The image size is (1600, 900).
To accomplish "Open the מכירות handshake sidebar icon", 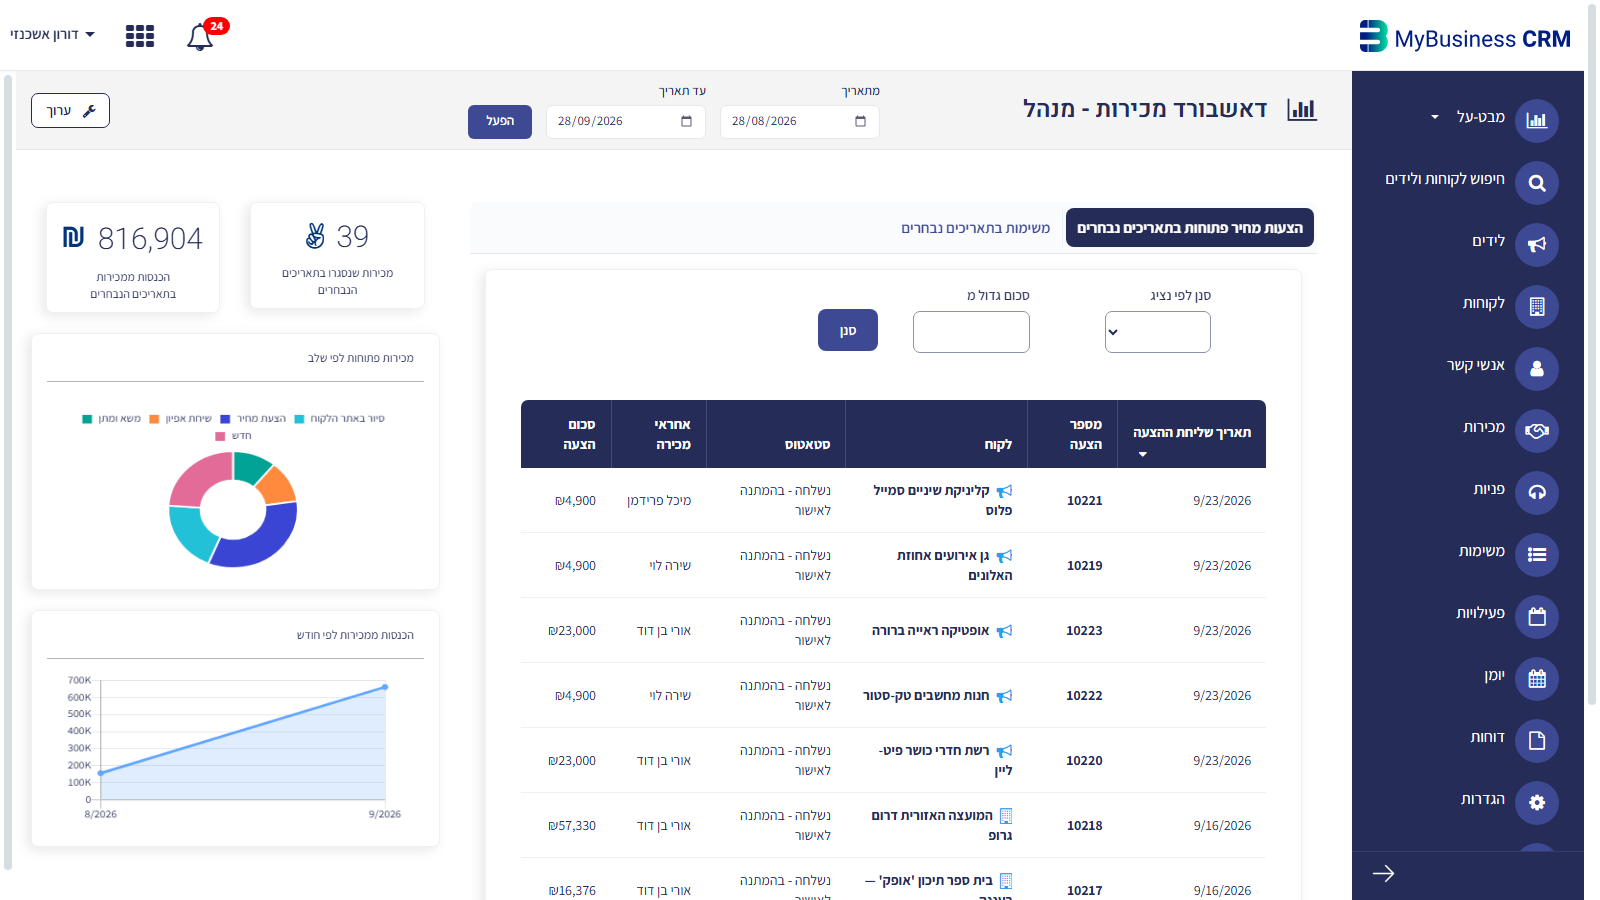I will point(1537,431).
